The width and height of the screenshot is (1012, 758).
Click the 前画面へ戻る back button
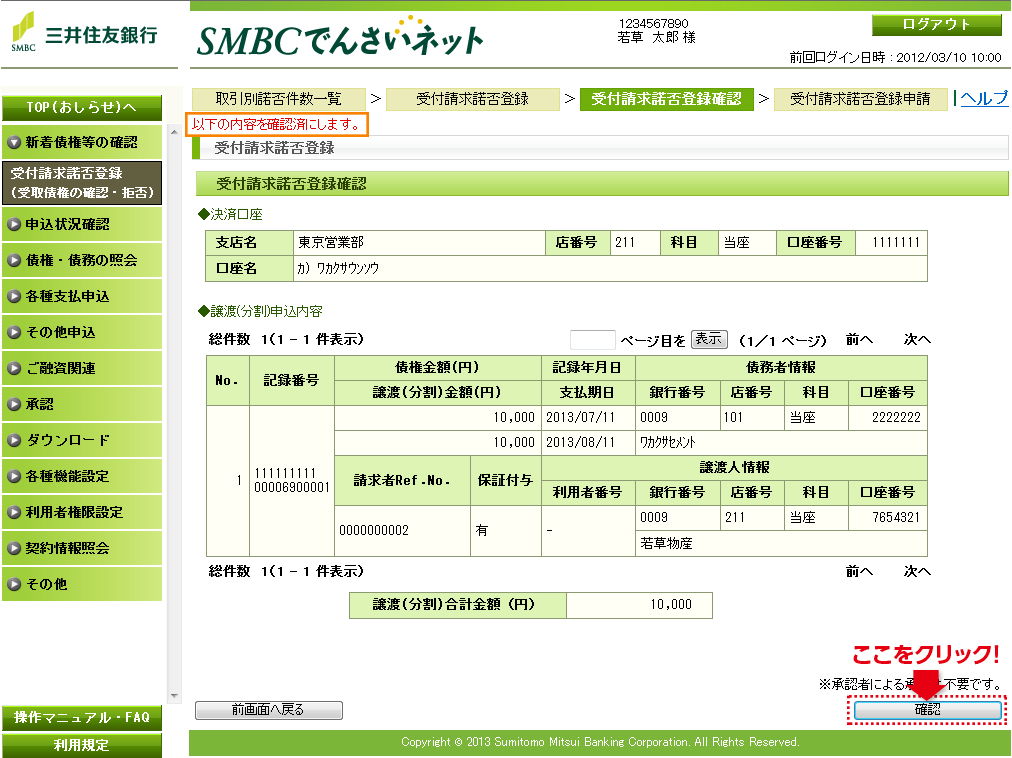point(268,710)
